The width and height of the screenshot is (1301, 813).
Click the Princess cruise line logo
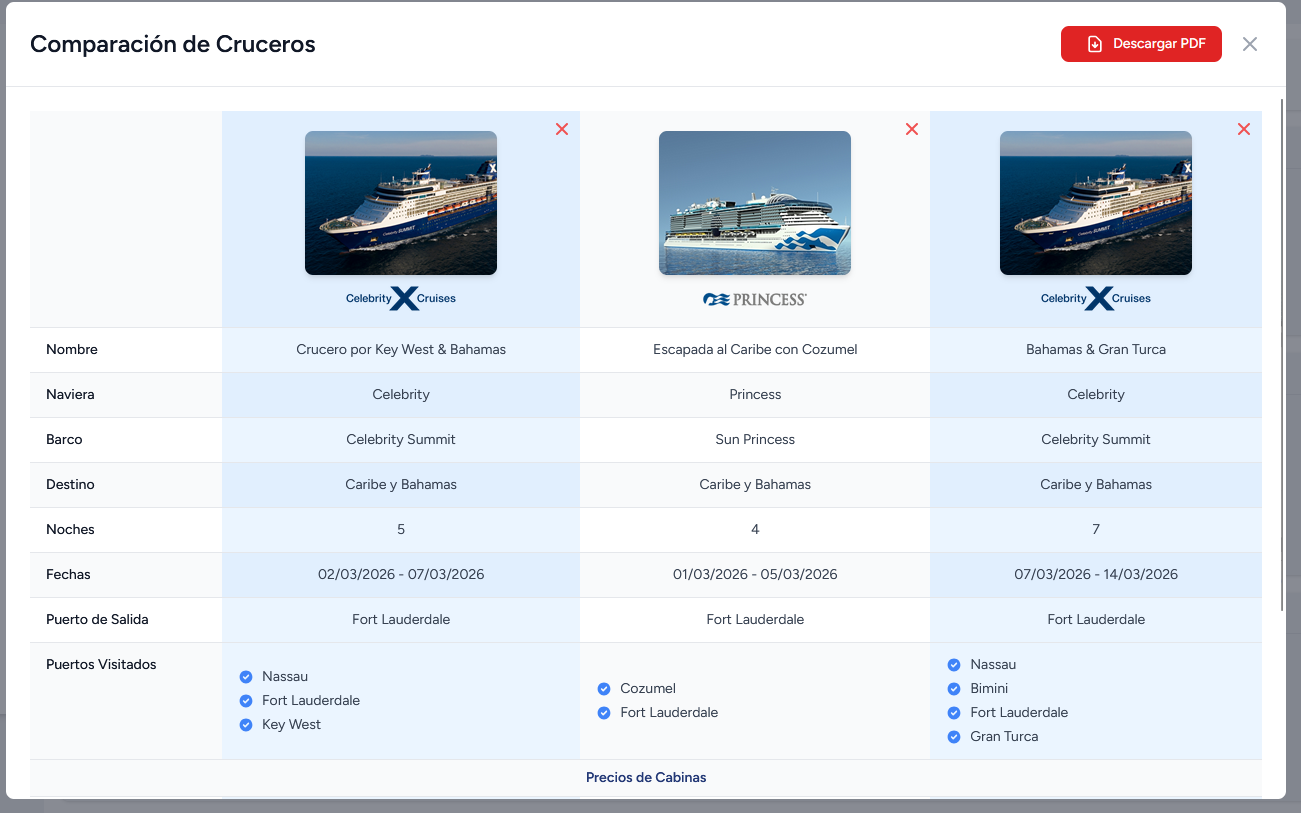(754, 297)
